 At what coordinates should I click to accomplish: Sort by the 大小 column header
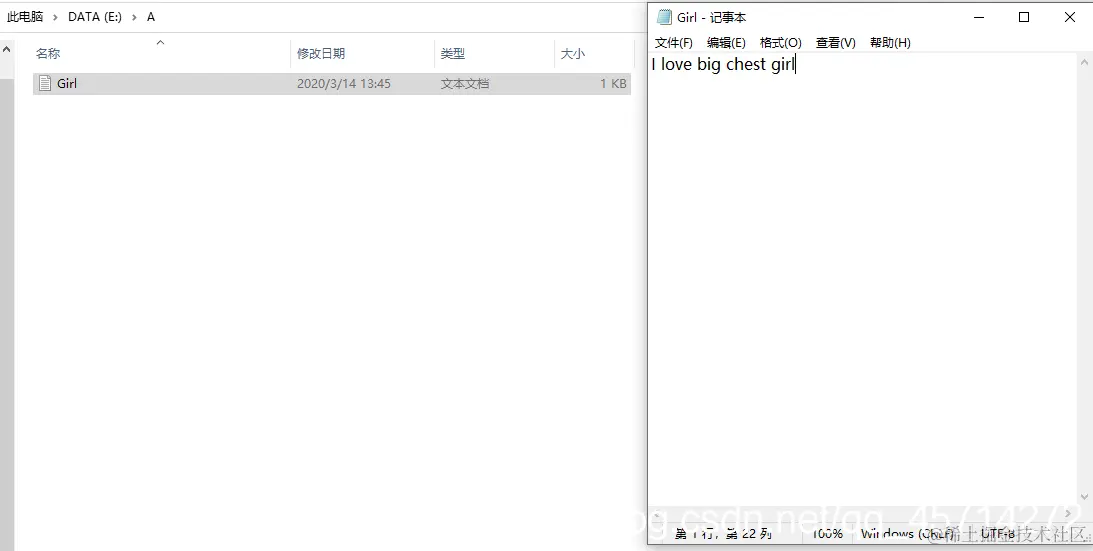pyautogui.click(x=572, y=54)
